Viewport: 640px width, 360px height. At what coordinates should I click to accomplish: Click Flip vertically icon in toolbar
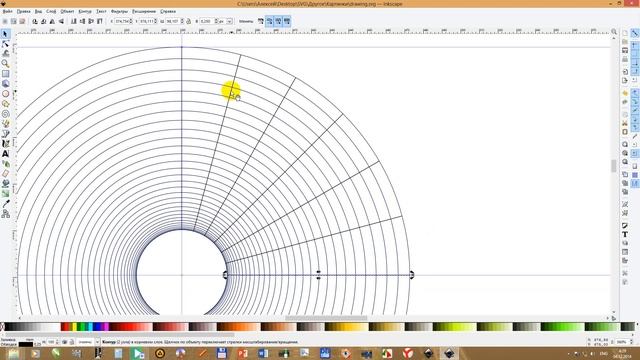coord(61,21)
